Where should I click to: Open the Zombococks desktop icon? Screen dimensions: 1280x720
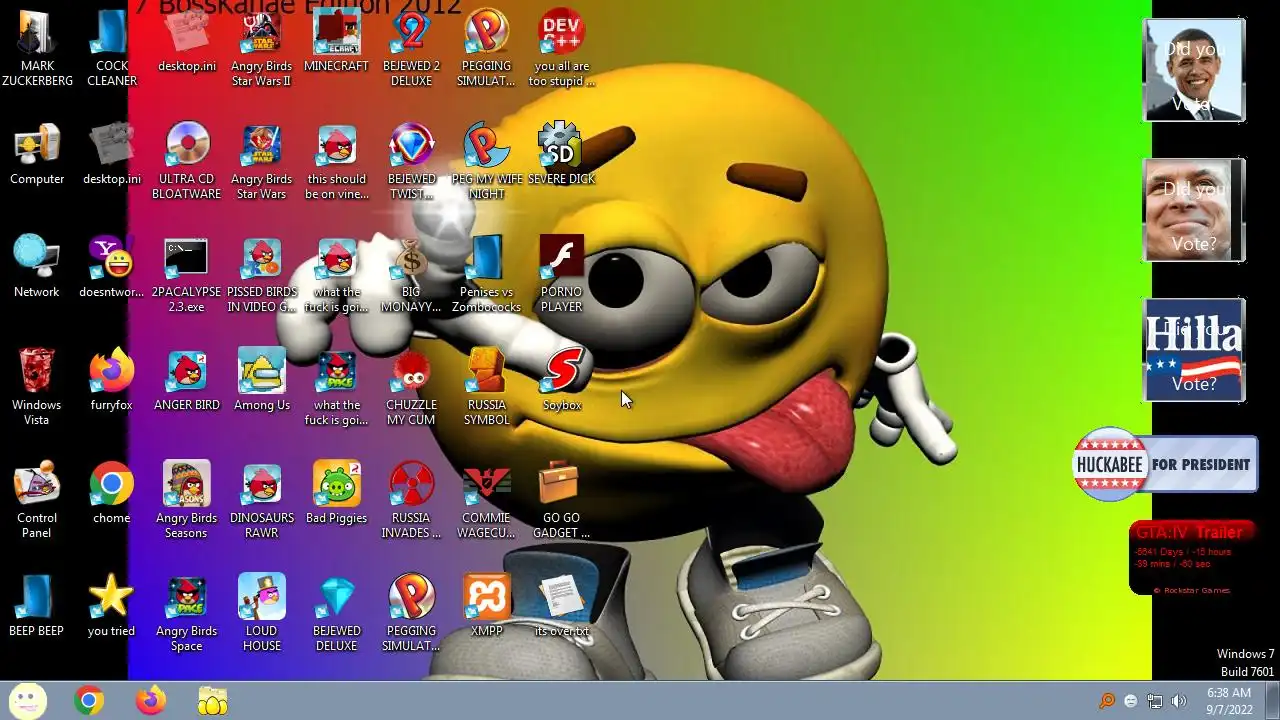tap(487, 274)
